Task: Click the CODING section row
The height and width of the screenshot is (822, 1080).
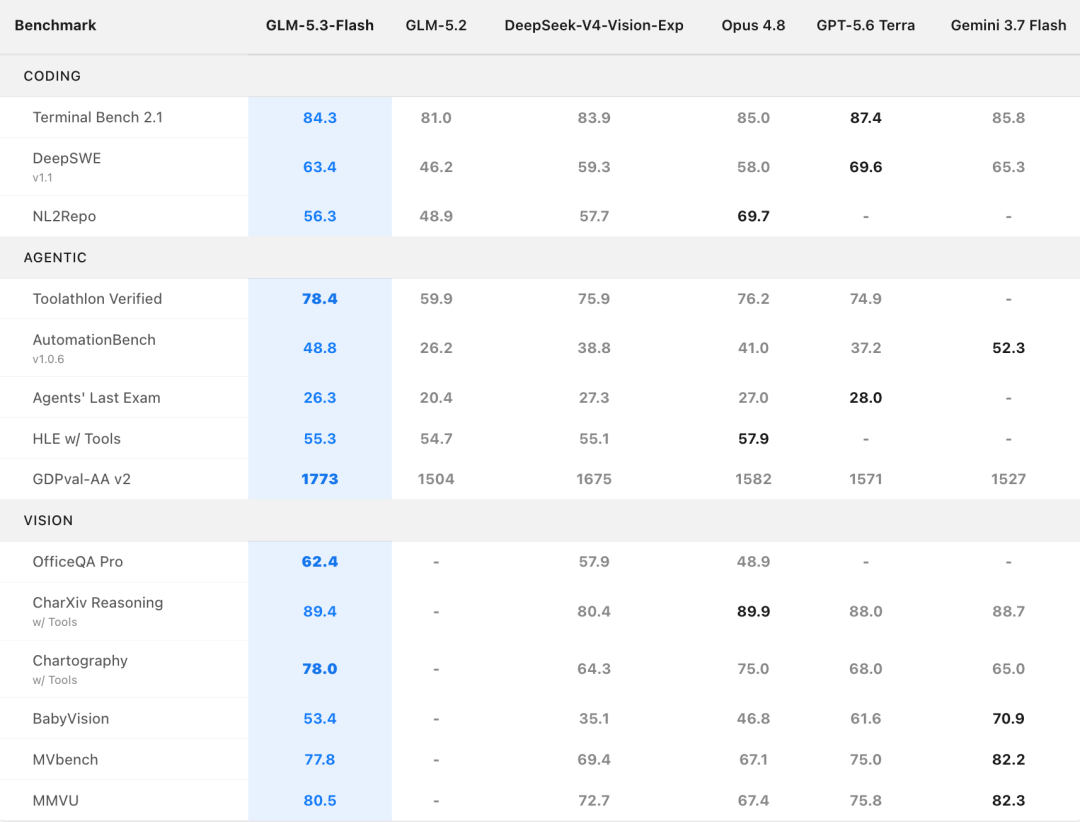Action: 540,76
